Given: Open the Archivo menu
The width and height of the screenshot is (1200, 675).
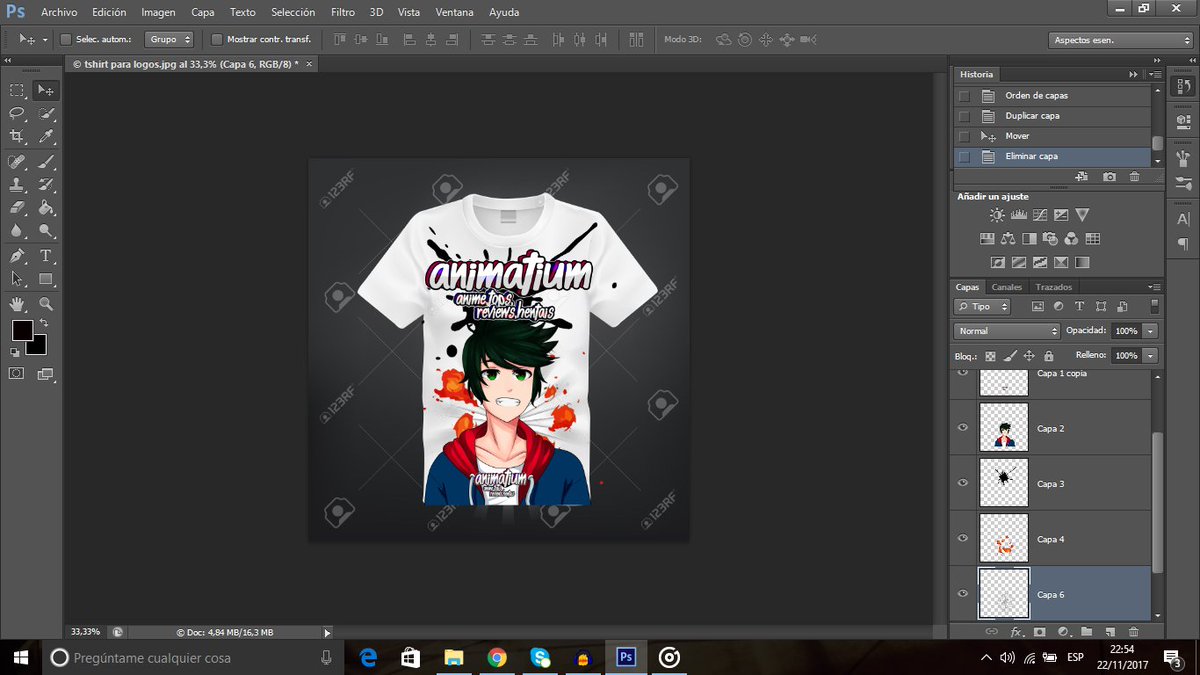Looking at the screenshot, I should coord(59,13).
